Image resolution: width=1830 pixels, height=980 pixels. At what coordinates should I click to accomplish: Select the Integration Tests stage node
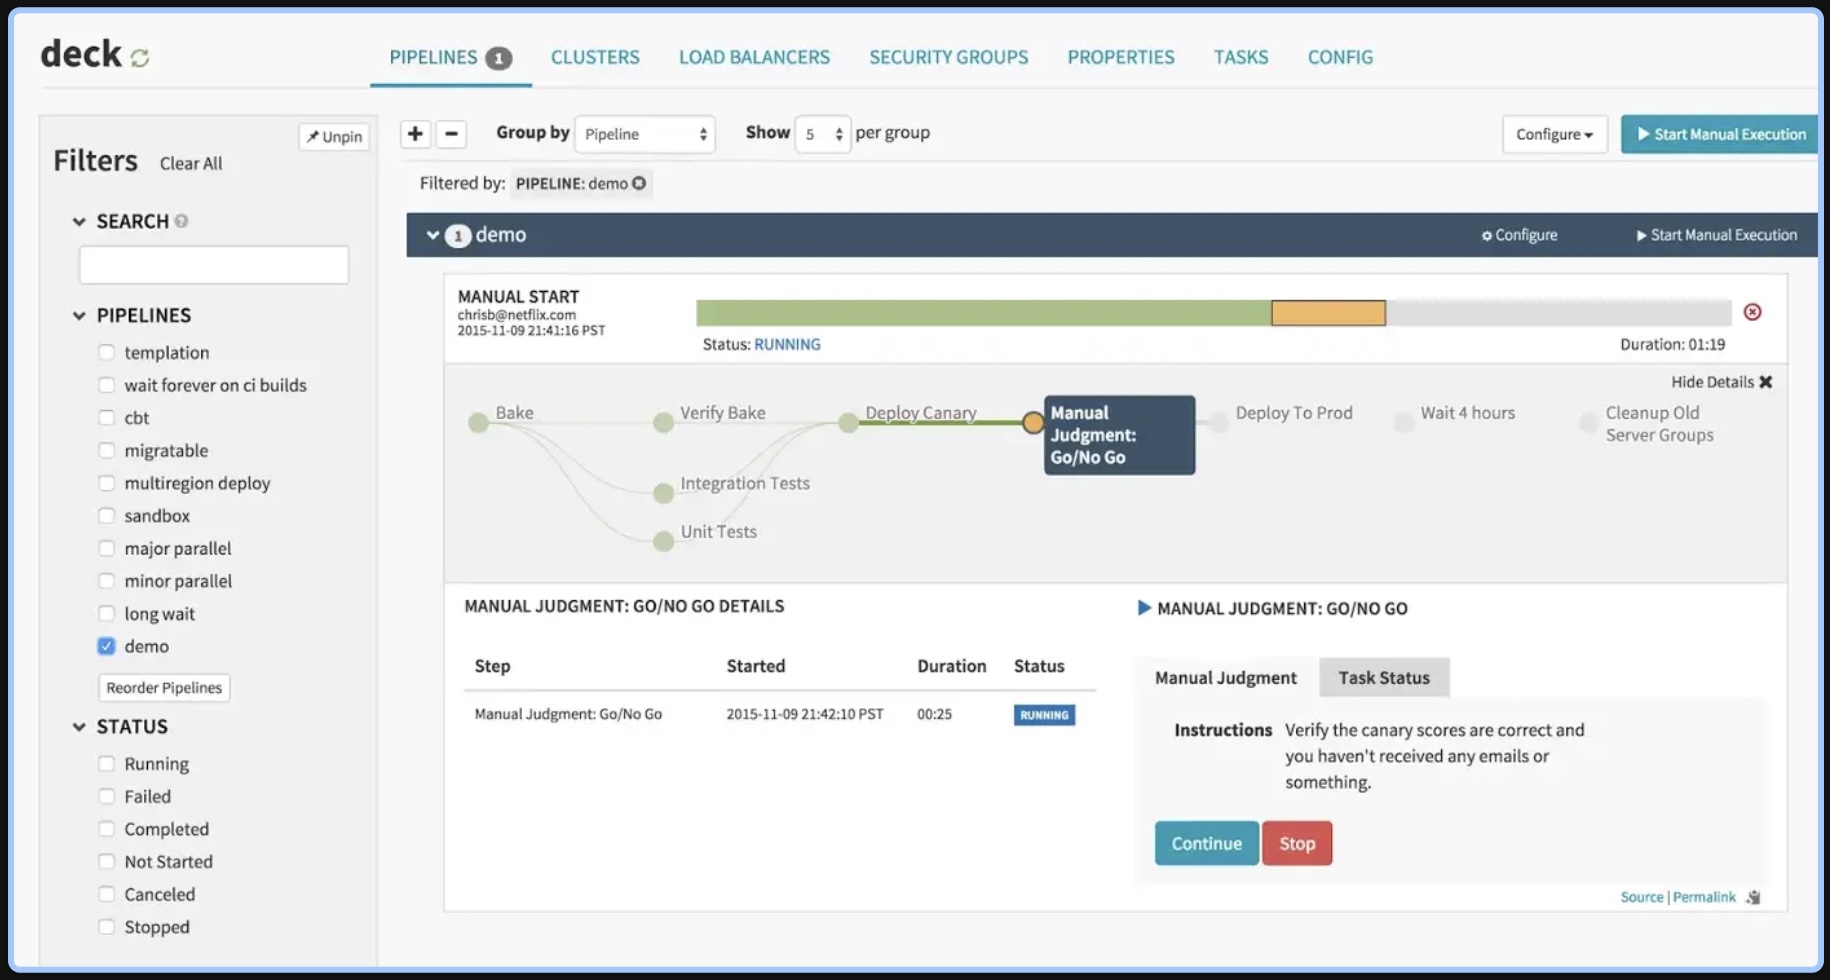click(663, 493)
